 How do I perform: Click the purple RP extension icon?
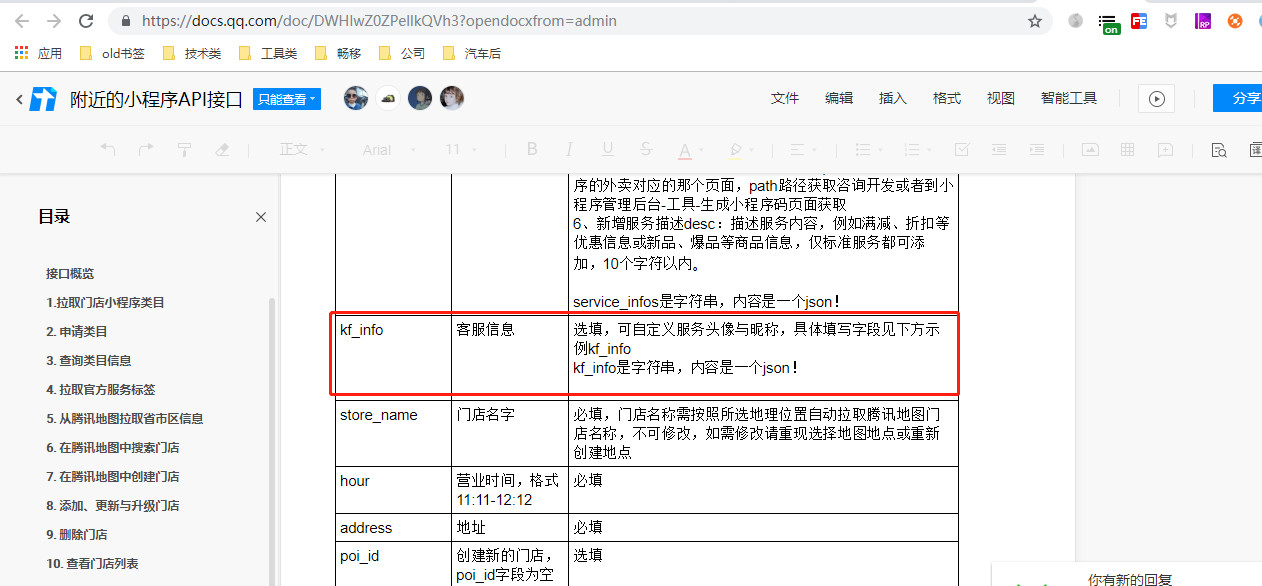coord(1203,20)
